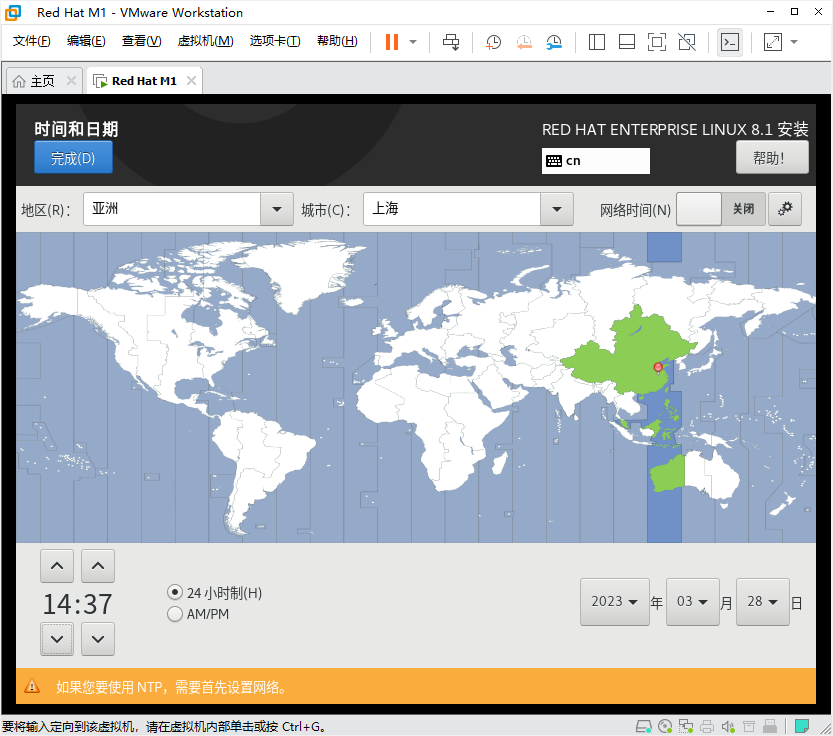Enter full screen mode

[x=657, y=42]
